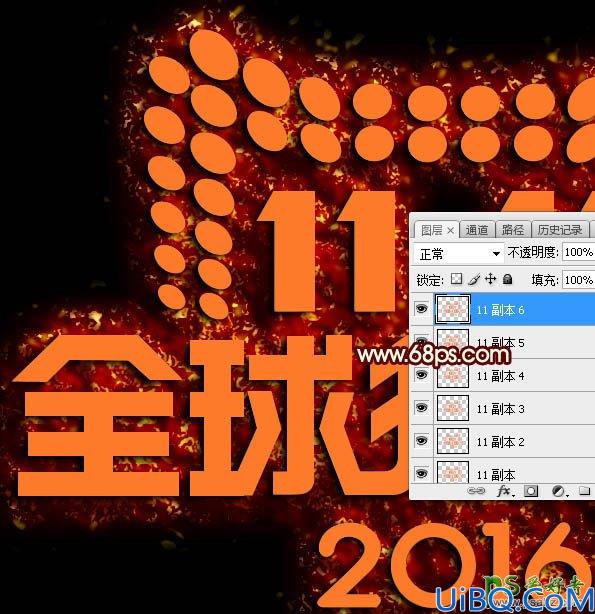Hide layer 11 副本 2
Viewport: 595px width, 614px height.
(421, 441)
